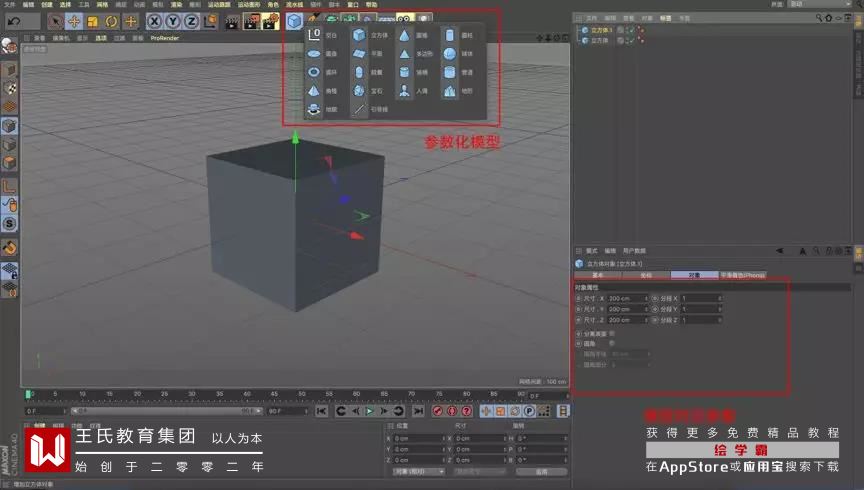Click the Render View clapperboard icon

(x=233, y=22)
